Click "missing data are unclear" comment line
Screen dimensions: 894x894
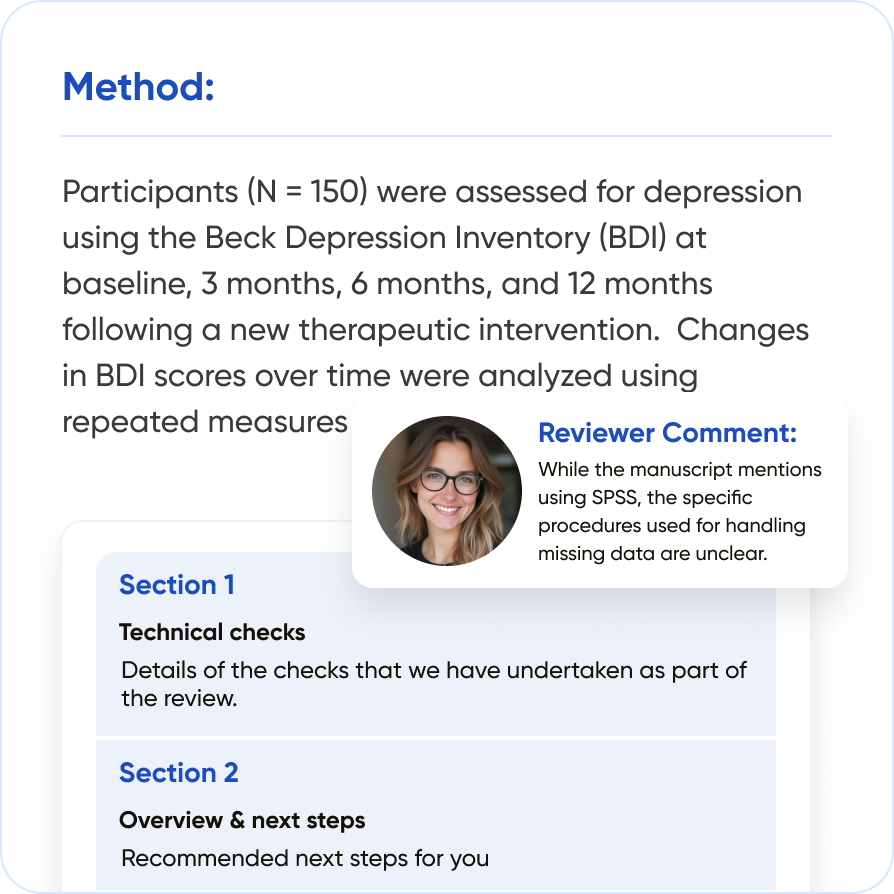[x=652, y=553]
